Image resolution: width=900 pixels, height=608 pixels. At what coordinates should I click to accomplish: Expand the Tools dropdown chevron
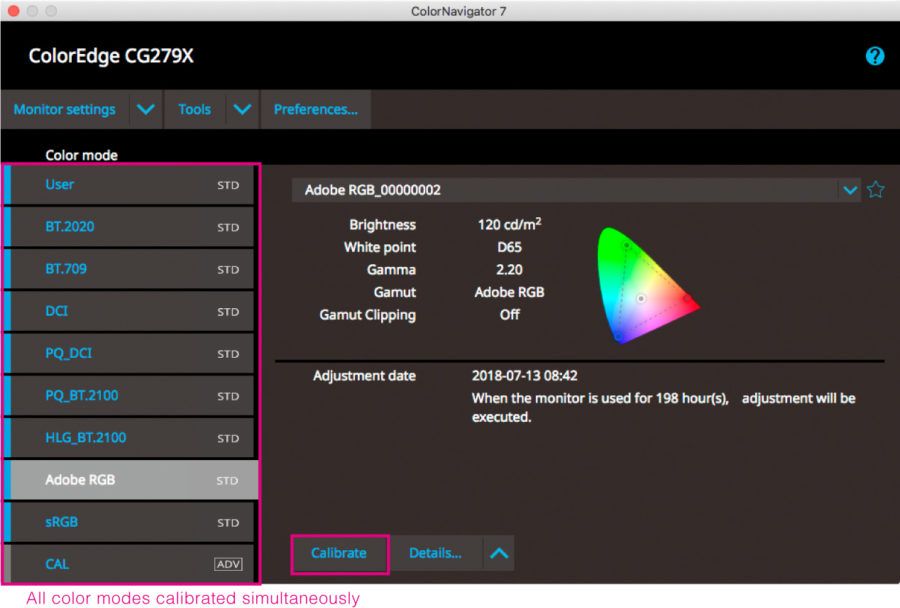coord(242,109)
